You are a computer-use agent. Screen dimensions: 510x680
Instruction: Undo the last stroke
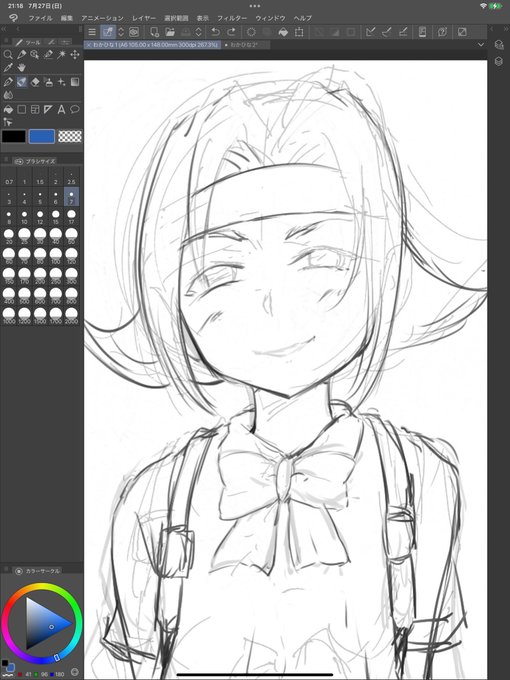pyautogui.click(x=215, y=32)
